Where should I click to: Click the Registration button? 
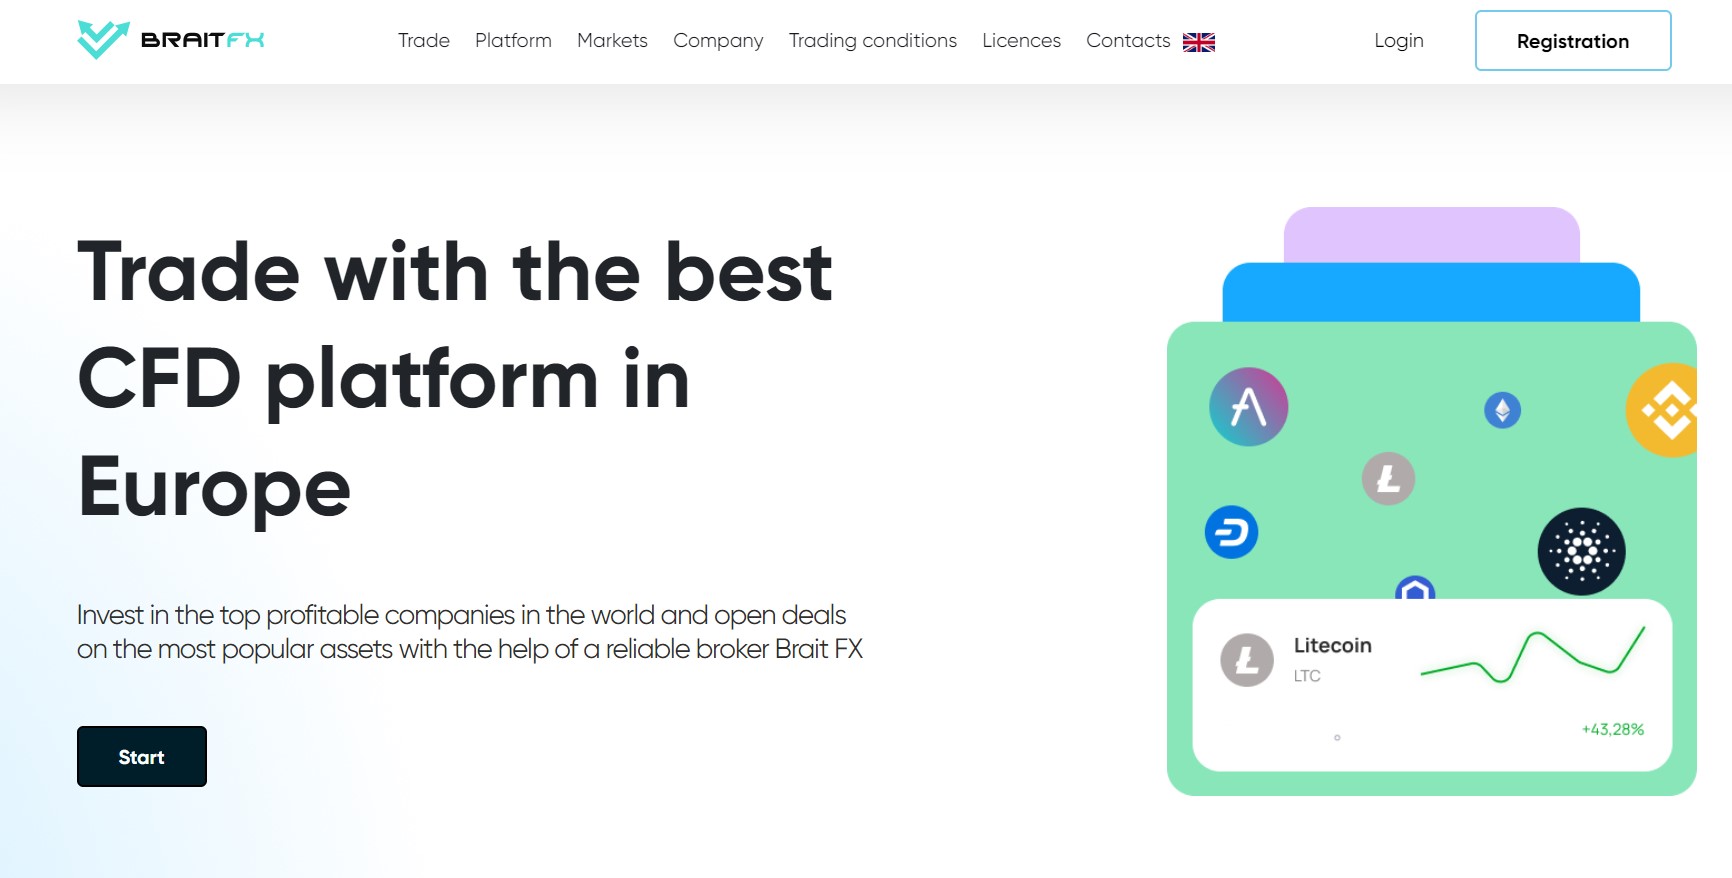tap(1573, 41)
